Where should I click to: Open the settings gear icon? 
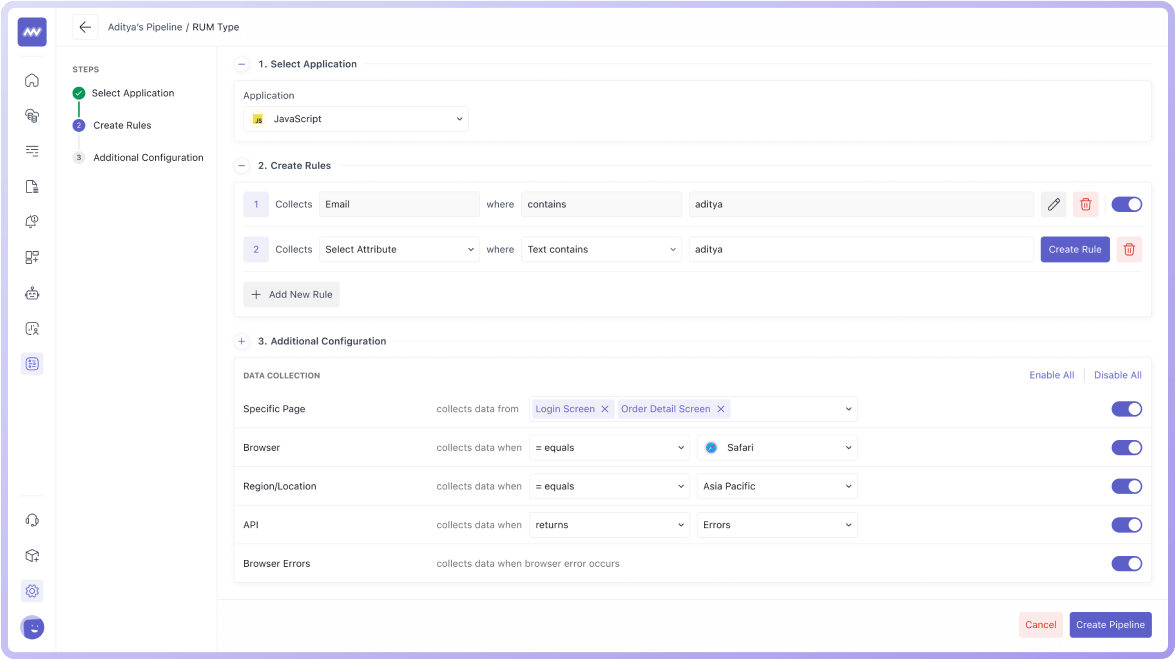coord(32,591)
